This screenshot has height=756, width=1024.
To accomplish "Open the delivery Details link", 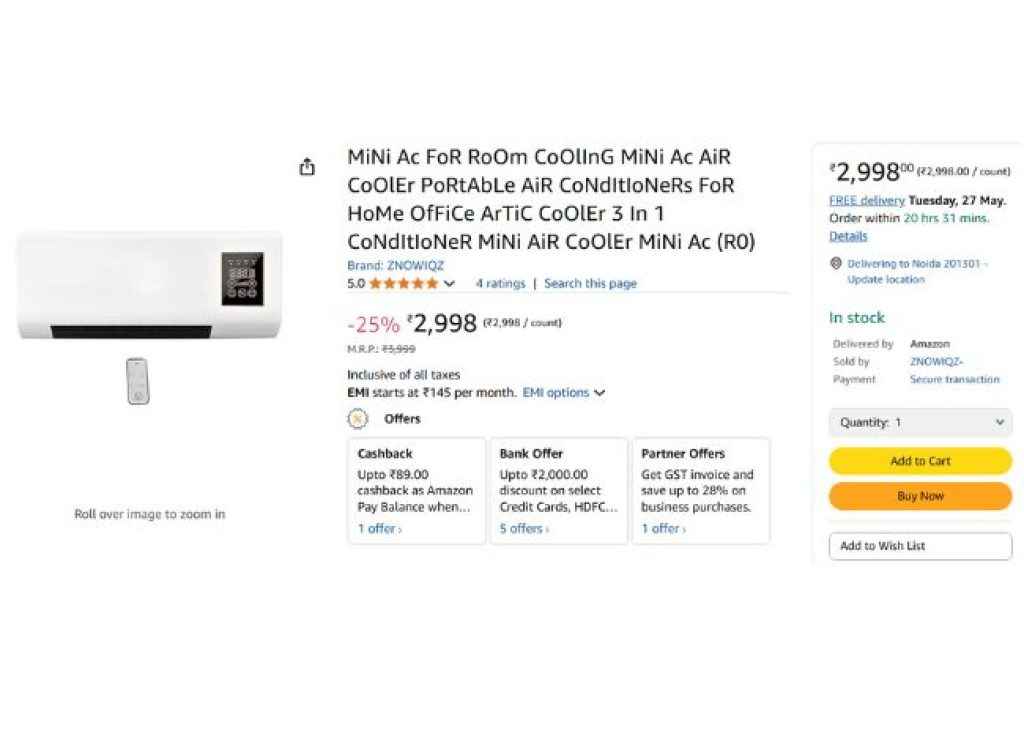I will click(848, 237).
